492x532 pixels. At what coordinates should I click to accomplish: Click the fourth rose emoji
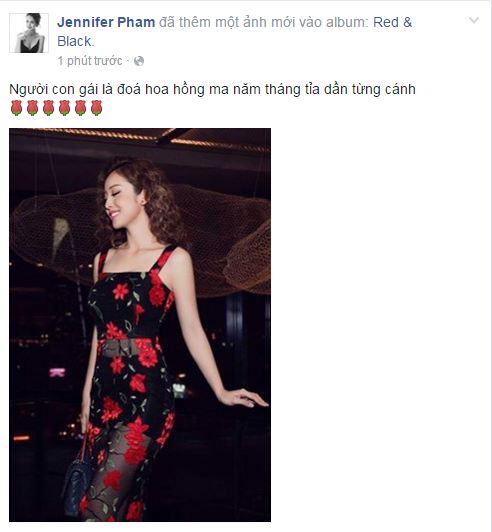pos(64,108)
